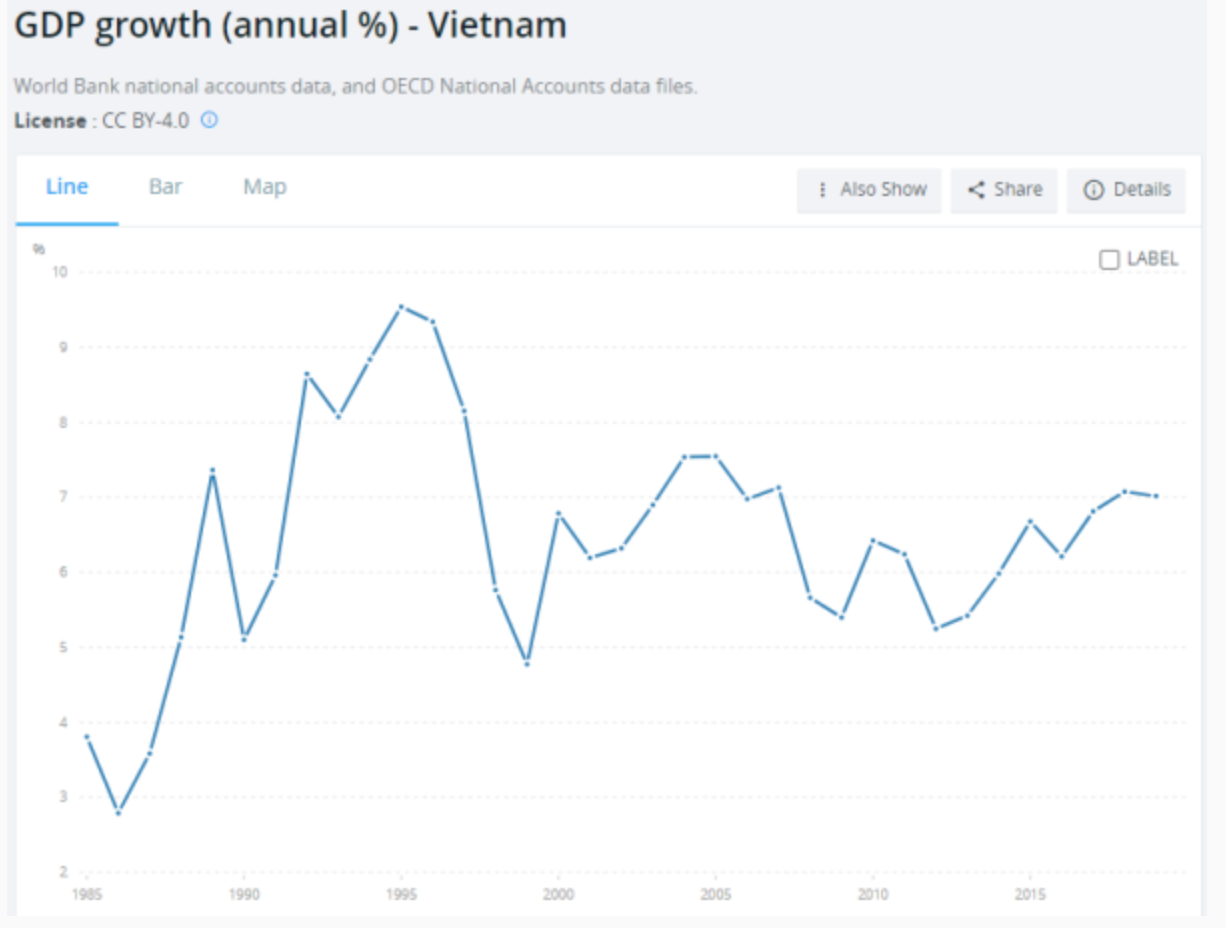Click the share icon in the toolbar

coord(977,190)
